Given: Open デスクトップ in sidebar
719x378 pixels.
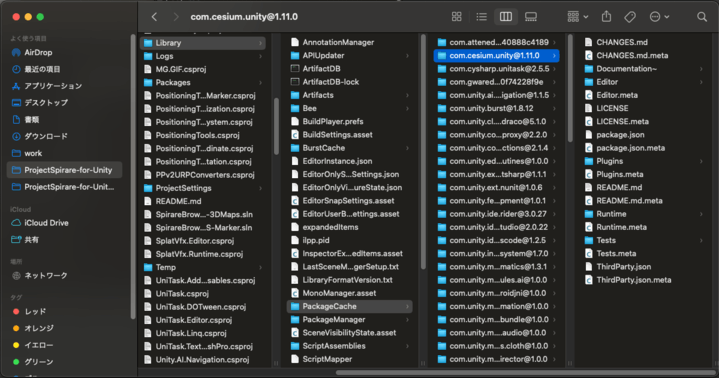Looking at the screenshot, I should [x=64, y=103].
